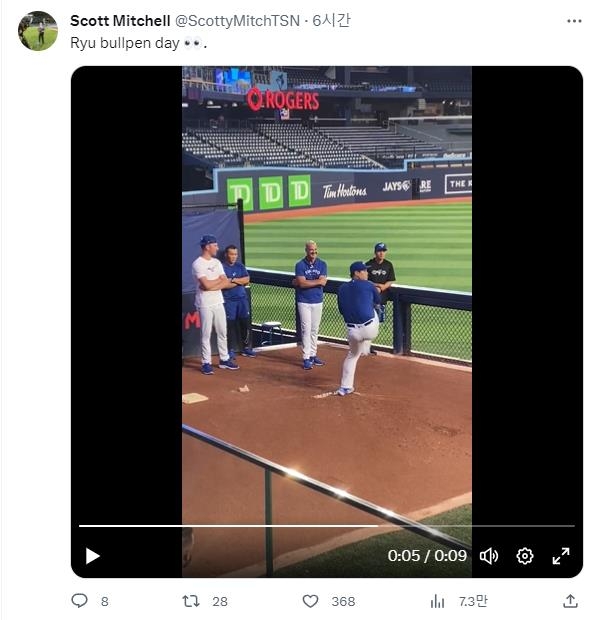
Task: Click the 0:05 / 0:09 time display
Action: tap(427, 556)
